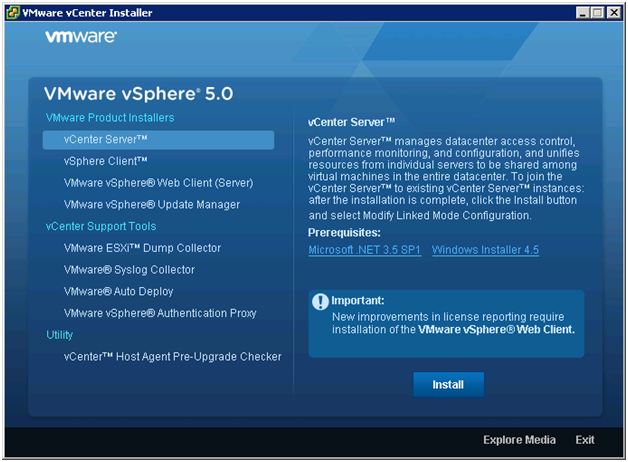Choose VMware vSphere Web Client (Server)
Image resolution: width=628 pixels, height=462 pixels.
[x=158, y=183]
